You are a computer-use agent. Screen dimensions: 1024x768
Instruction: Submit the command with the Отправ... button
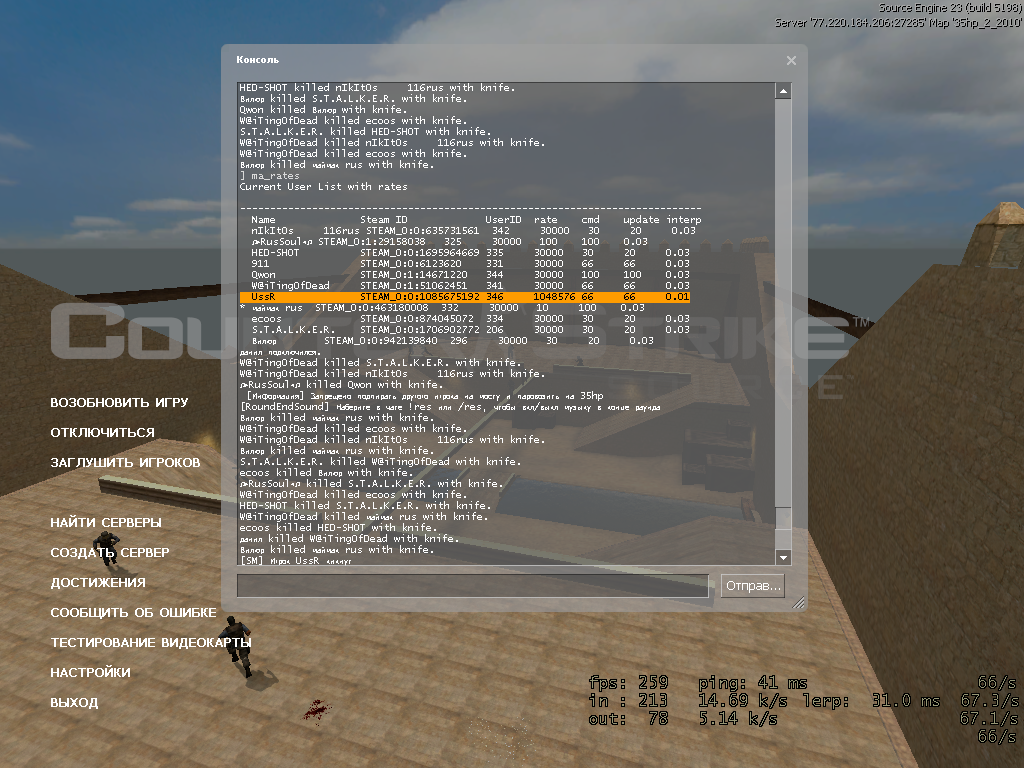tap(753, 586)
